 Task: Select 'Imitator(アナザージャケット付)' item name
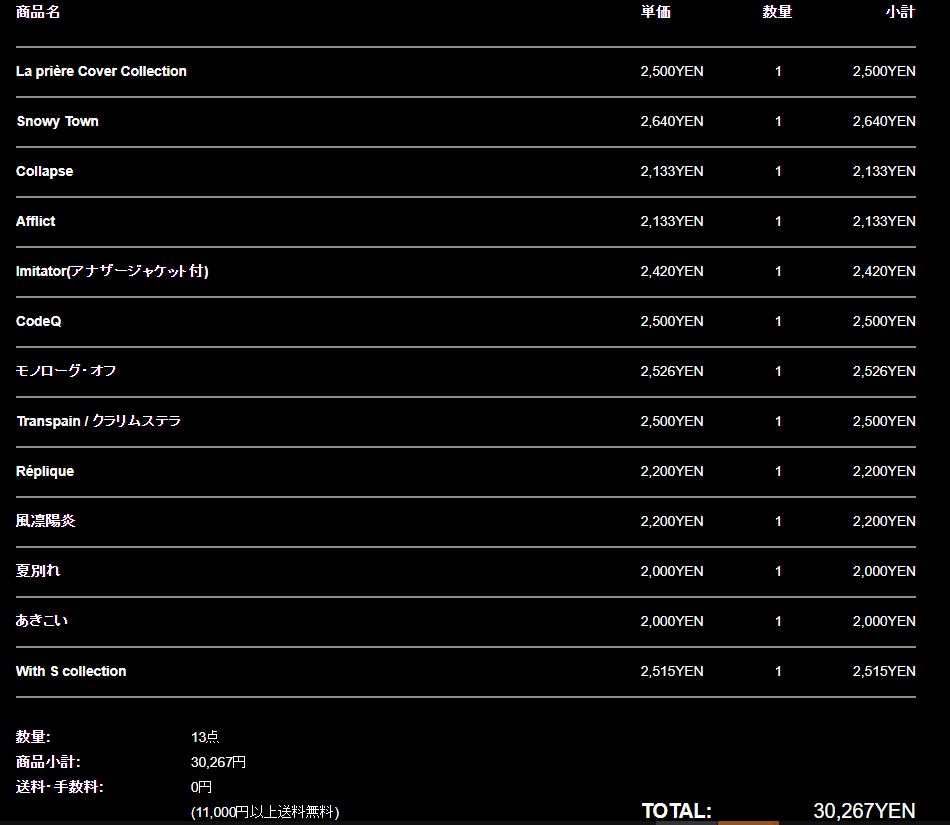112,271
